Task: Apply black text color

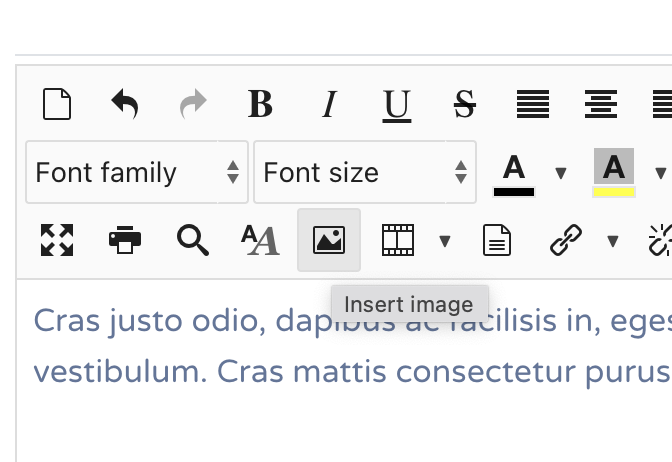Action: pyautogui.click(x=514, y=172)
